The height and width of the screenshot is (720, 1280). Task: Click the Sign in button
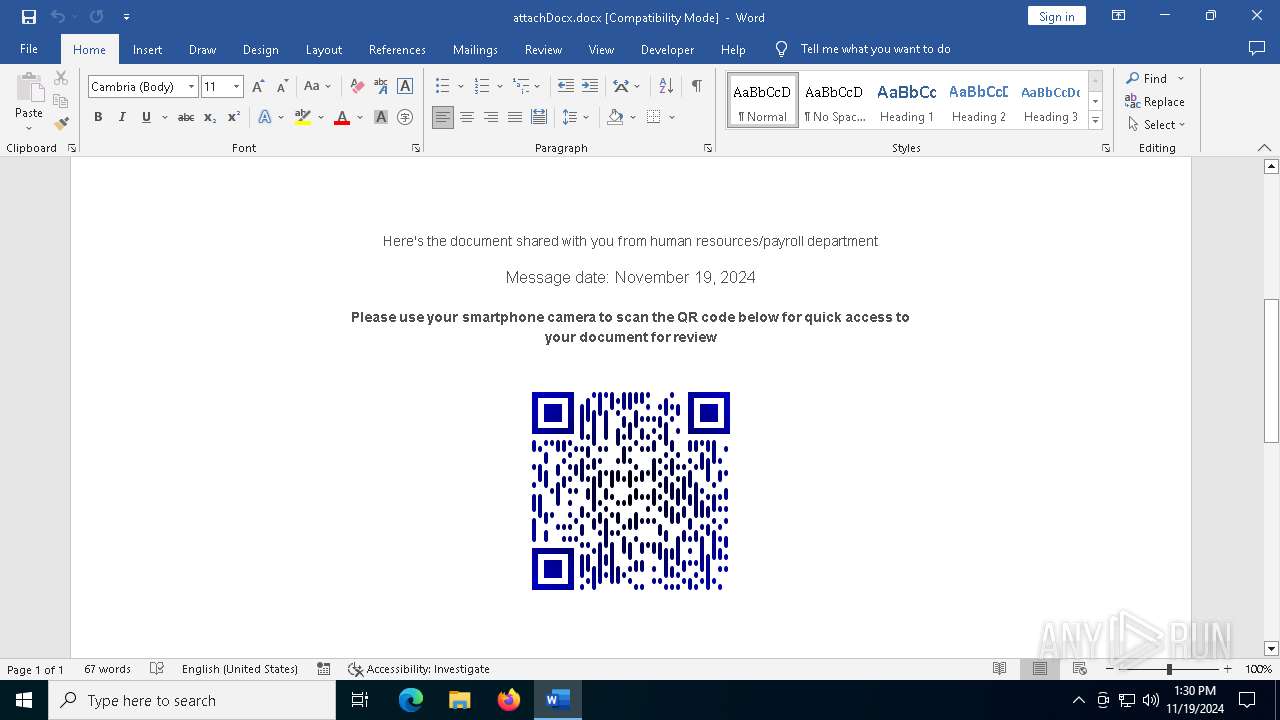(1056, 16)
